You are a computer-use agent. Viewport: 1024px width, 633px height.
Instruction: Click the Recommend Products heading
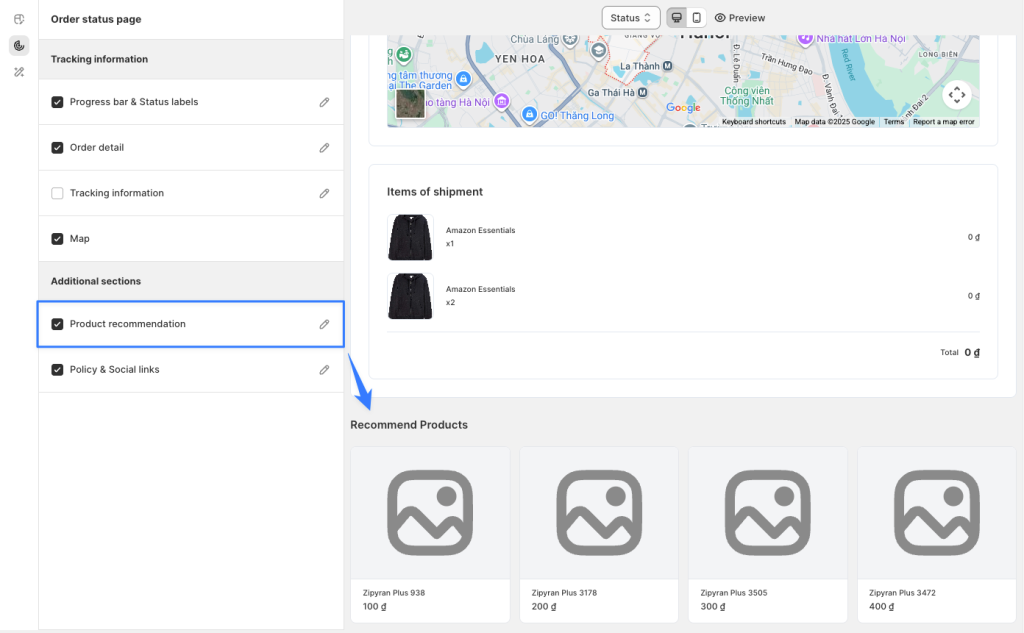tap(409, 425)
